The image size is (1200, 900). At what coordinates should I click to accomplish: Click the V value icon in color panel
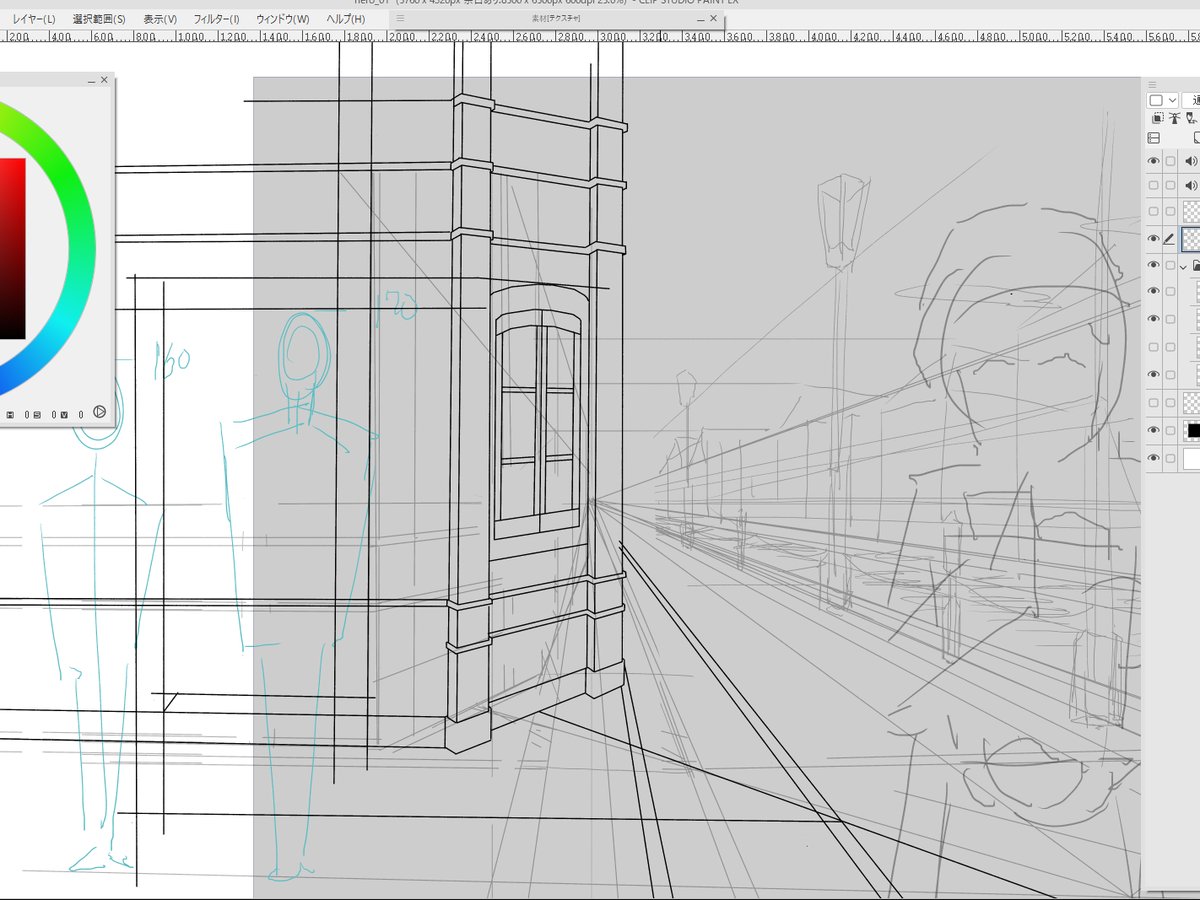(63, 413)
